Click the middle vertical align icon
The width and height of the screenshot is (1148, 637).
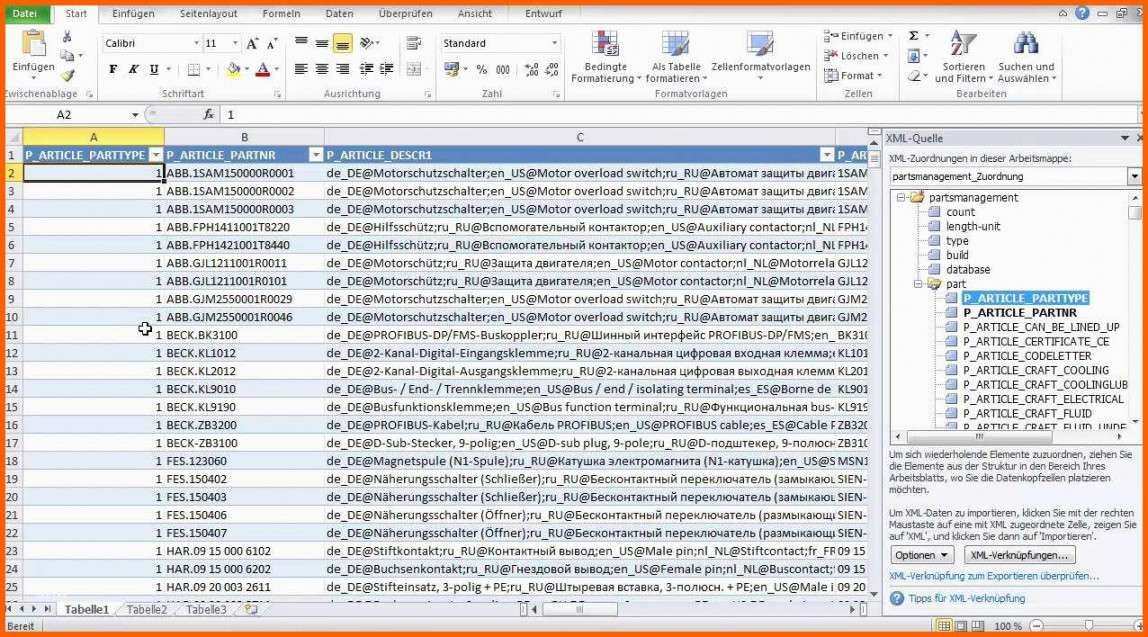pyautogui.click(x=321, y=43)
